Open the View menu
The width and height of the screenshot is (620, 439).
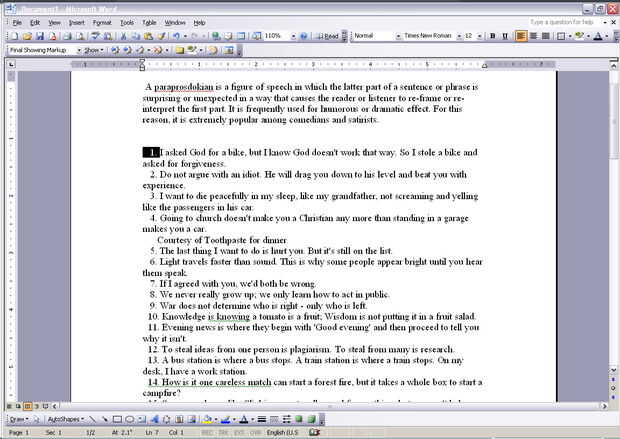point(54,23)
